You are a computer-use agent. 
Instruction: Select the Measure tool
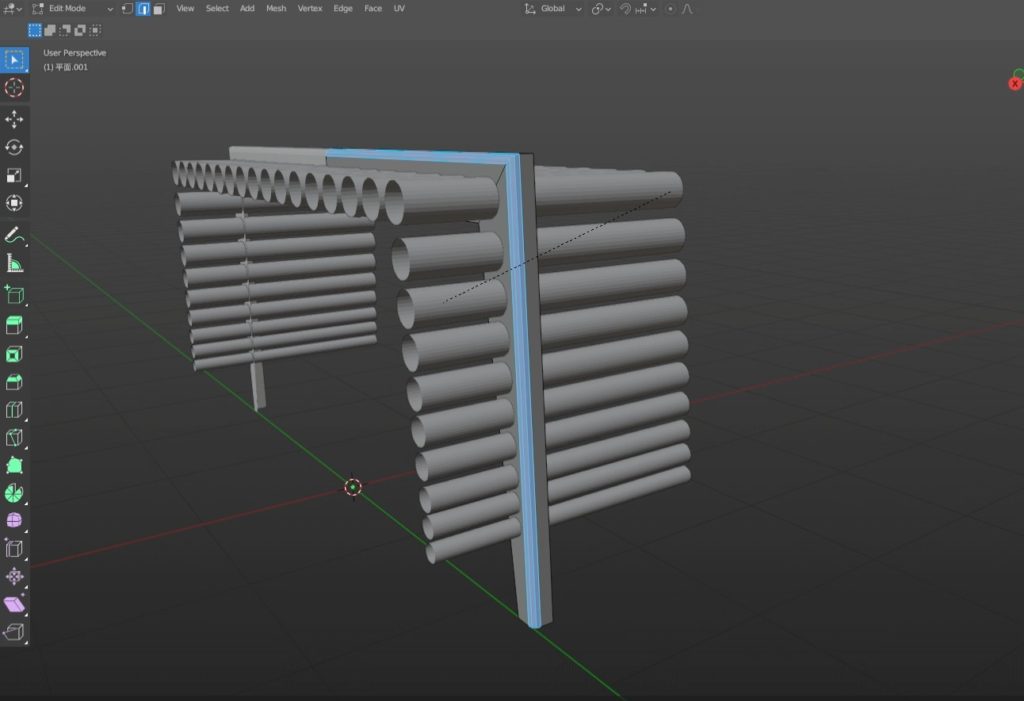(x=14, y=263)
